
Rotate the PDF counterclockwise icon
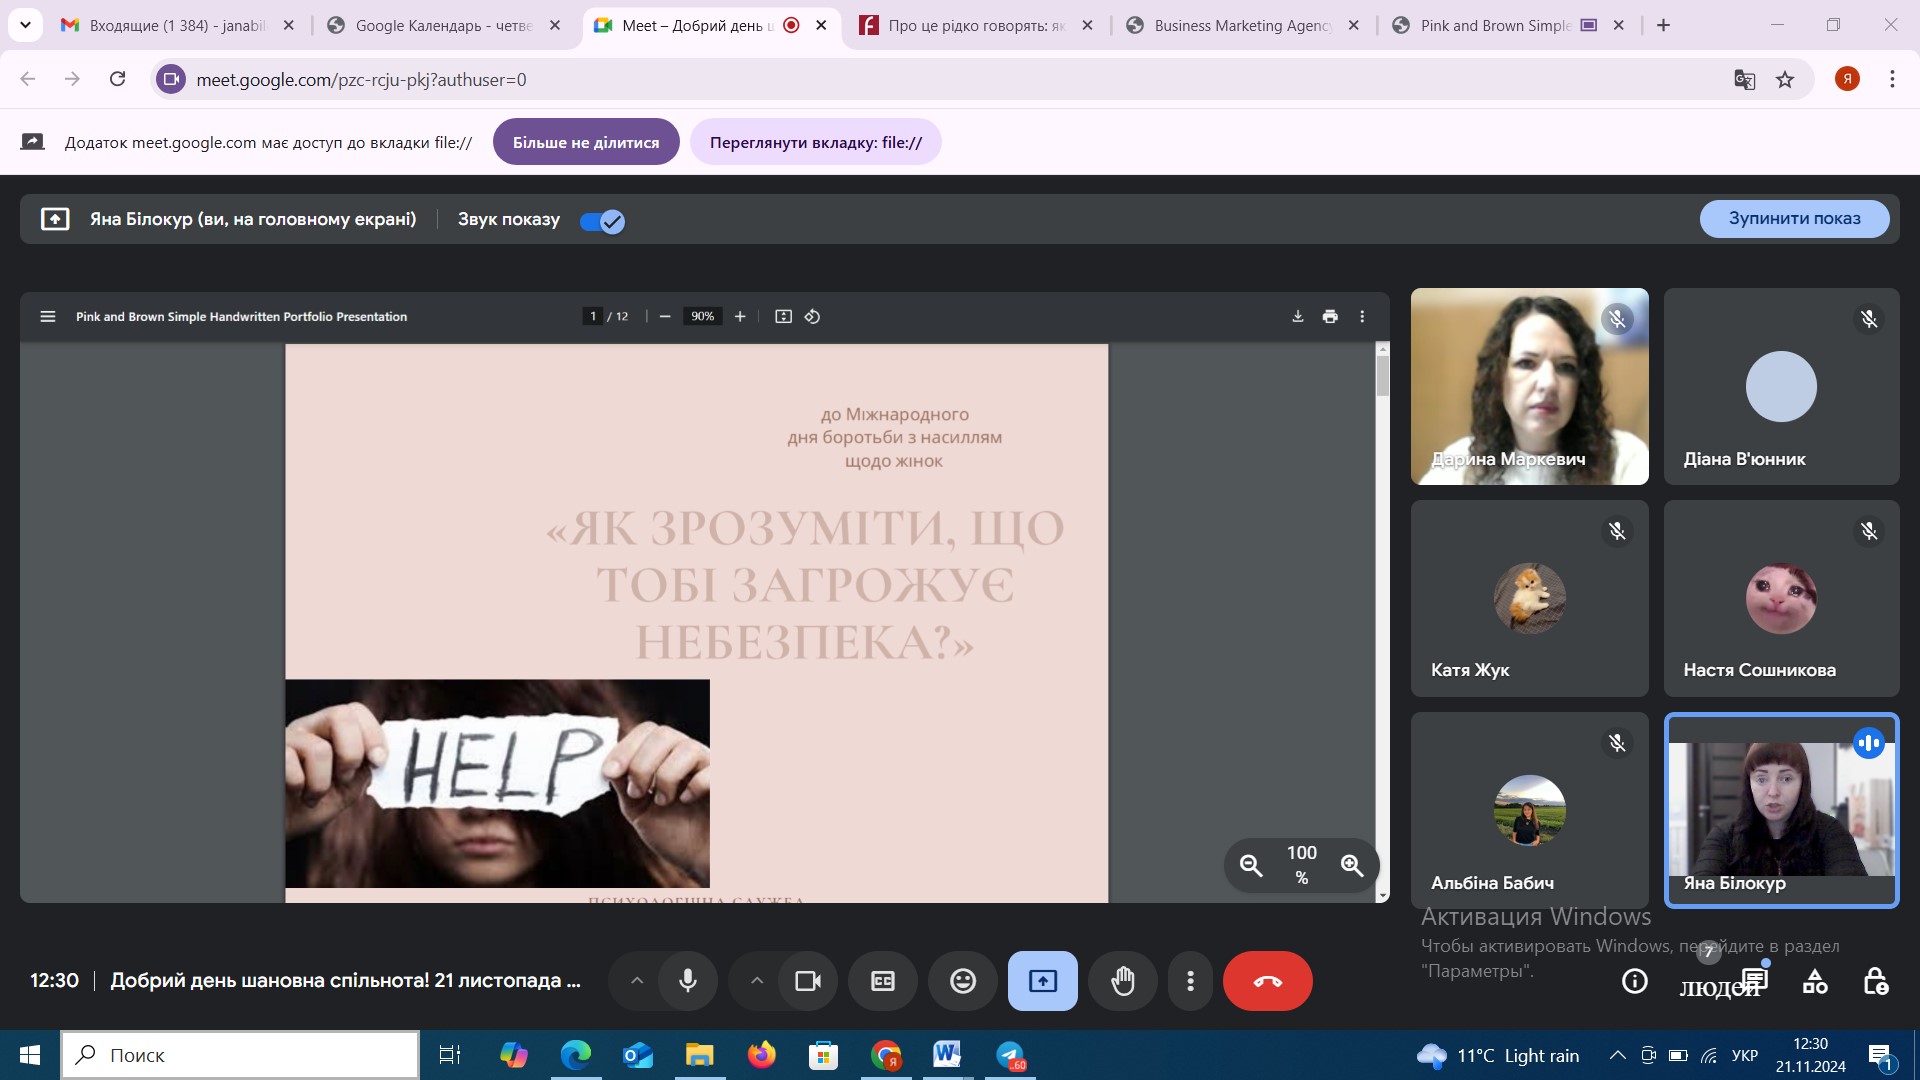812,316
